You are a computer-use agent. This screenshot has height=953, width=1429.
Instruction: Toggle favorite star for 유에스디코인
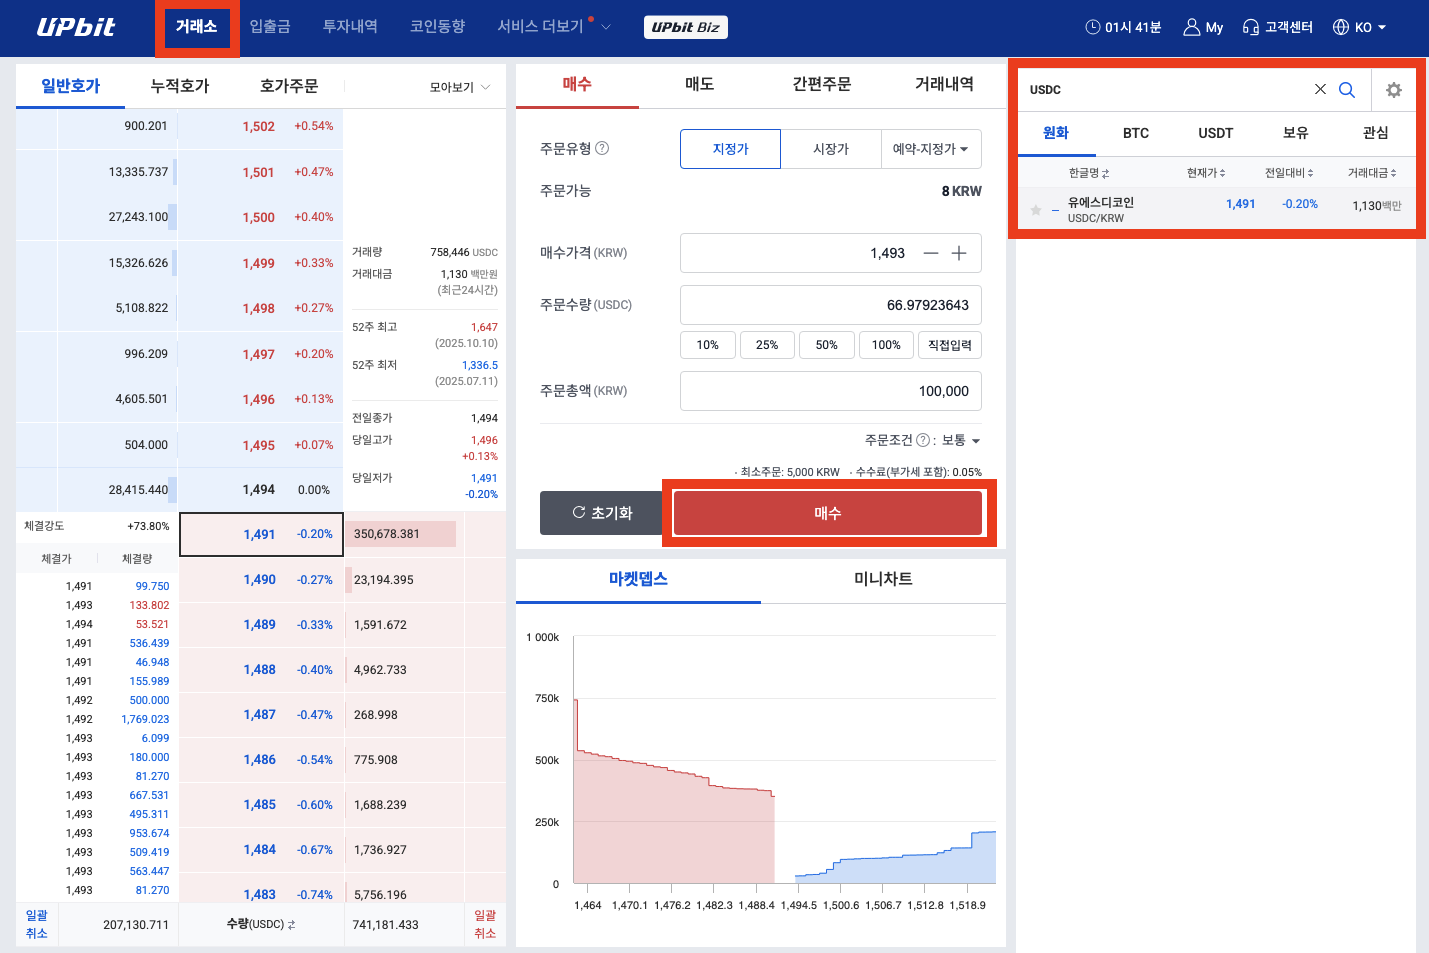click(1036, 210)
